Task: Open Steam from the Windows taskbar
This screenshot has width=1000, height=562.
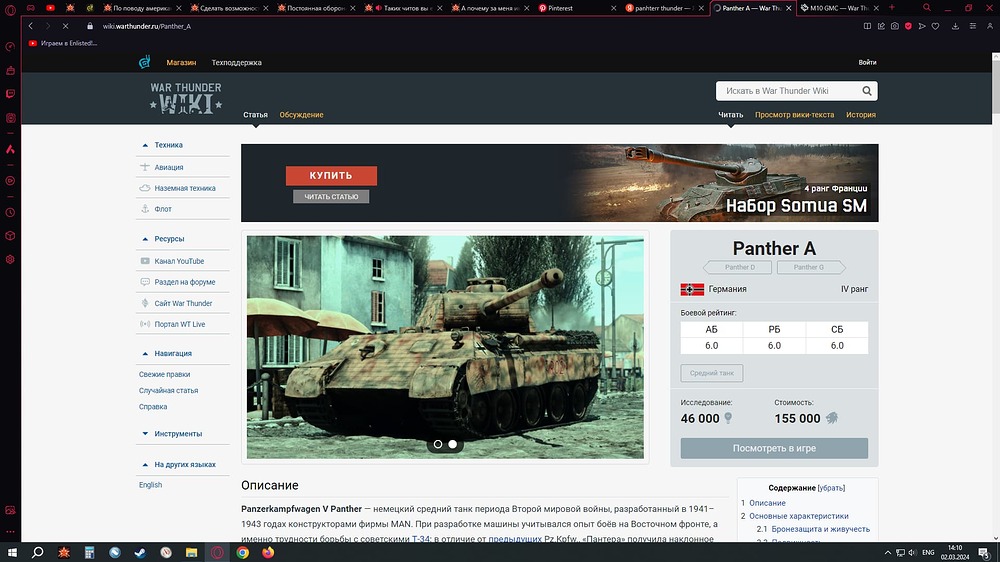Action: click(x=140, y=552)
